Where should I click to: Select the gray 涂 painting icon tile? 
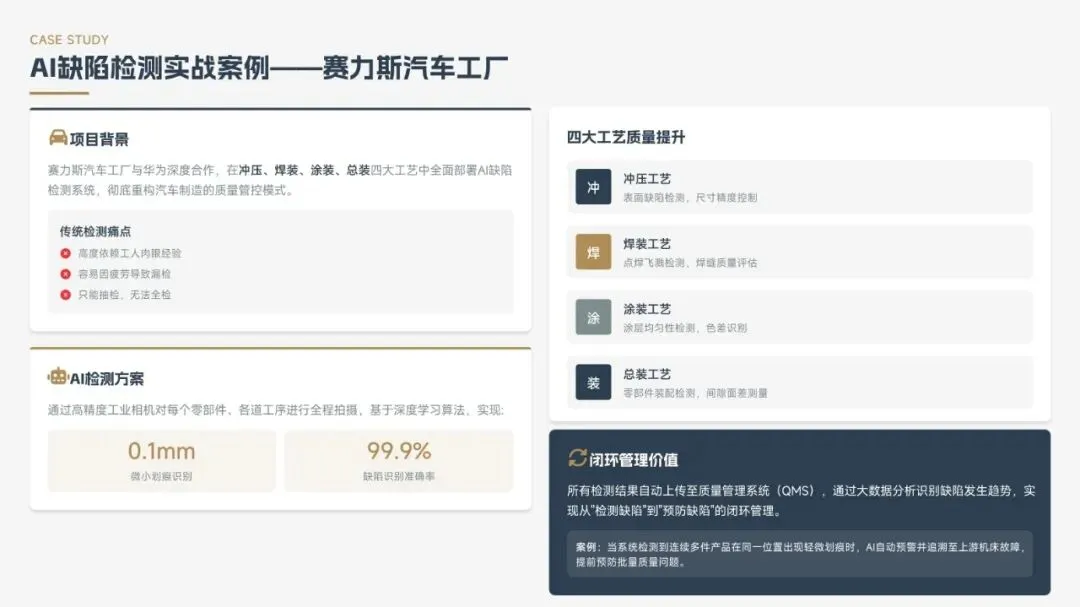(x=593, y=317)
